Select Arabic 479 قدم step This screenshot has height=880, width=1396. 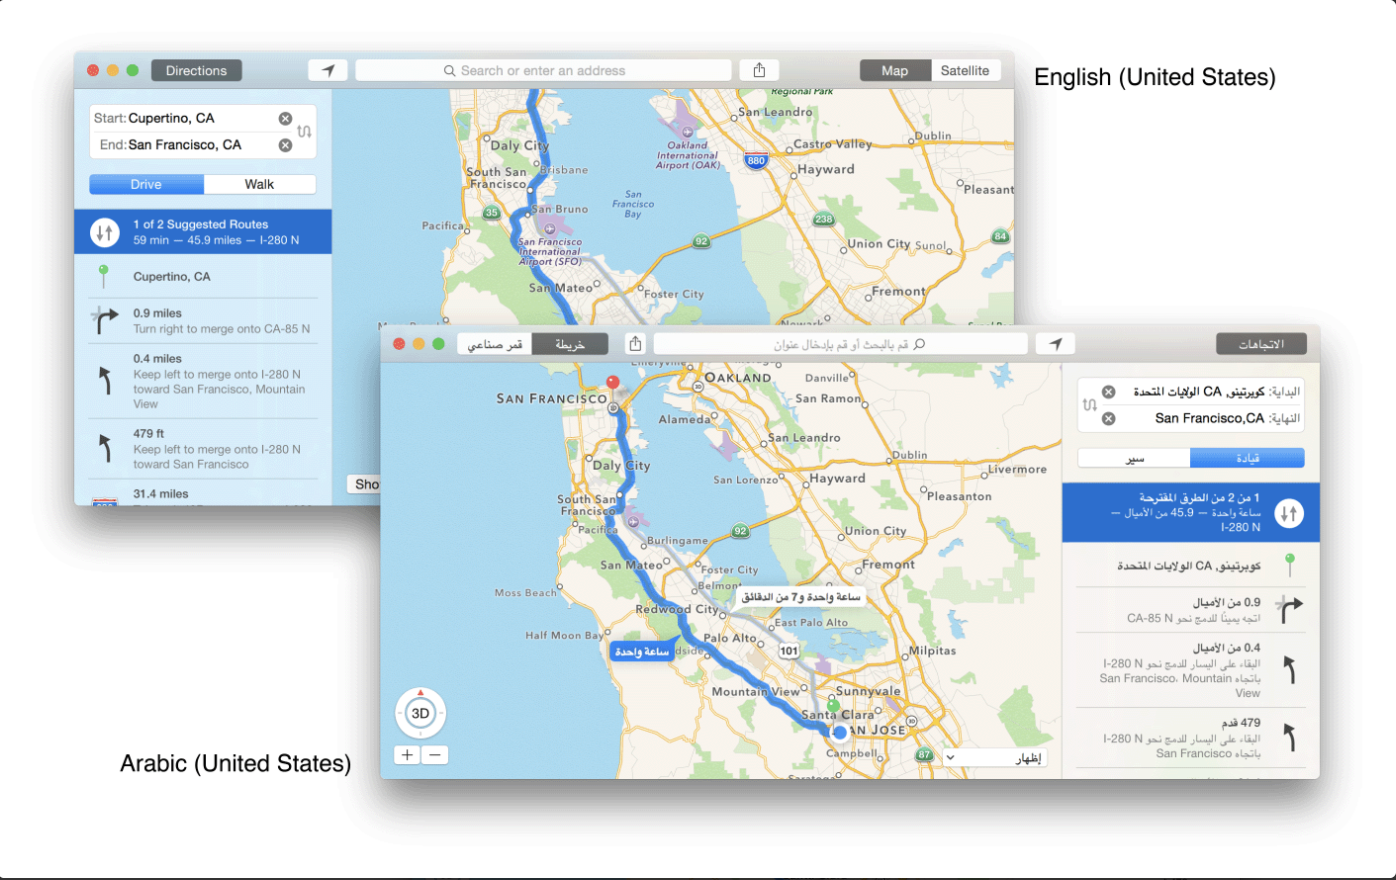(1190, 738)
